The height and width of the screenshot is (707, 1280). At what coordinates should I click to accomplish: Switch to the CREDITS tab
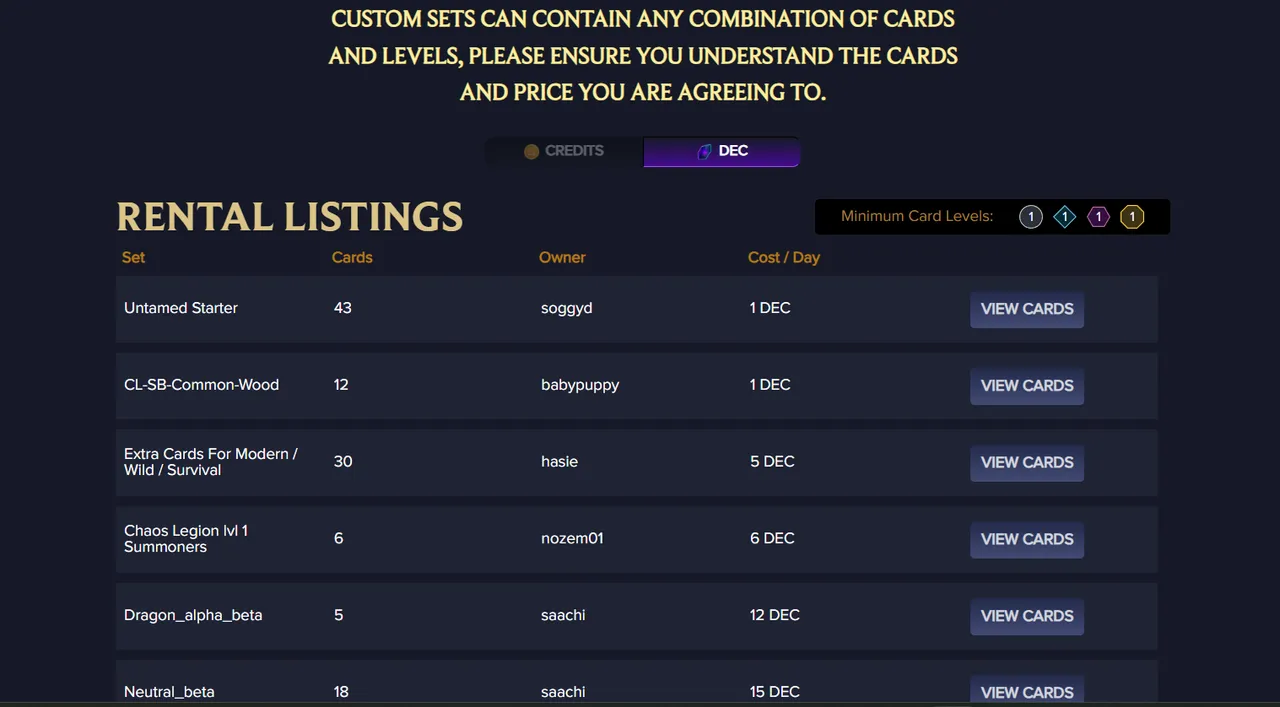pyautogui.click(x=564, y=151)
